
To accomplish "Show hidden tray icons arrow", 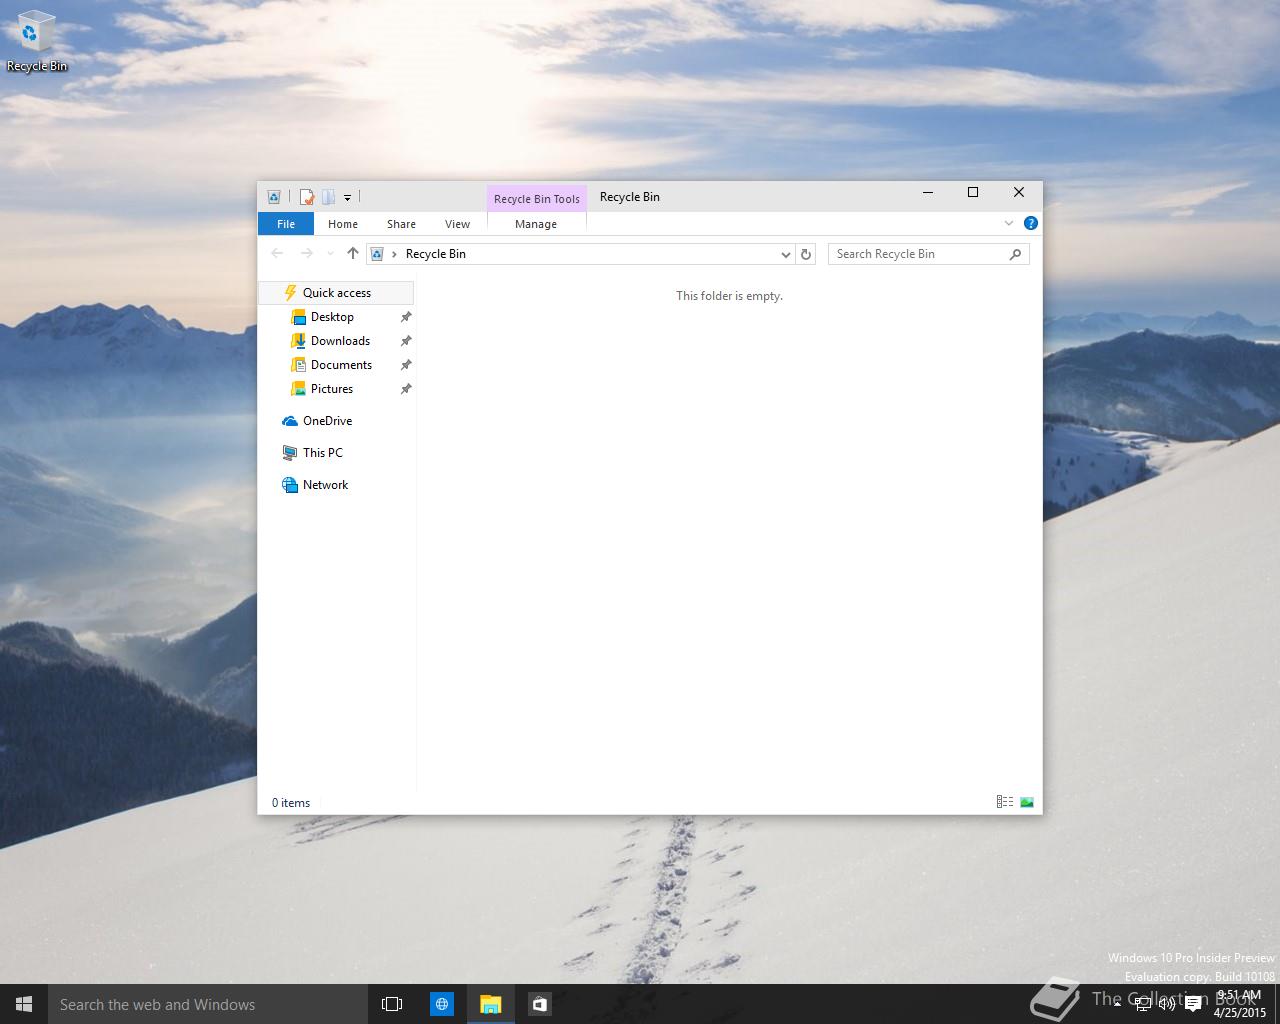I will point(1117,1004).
